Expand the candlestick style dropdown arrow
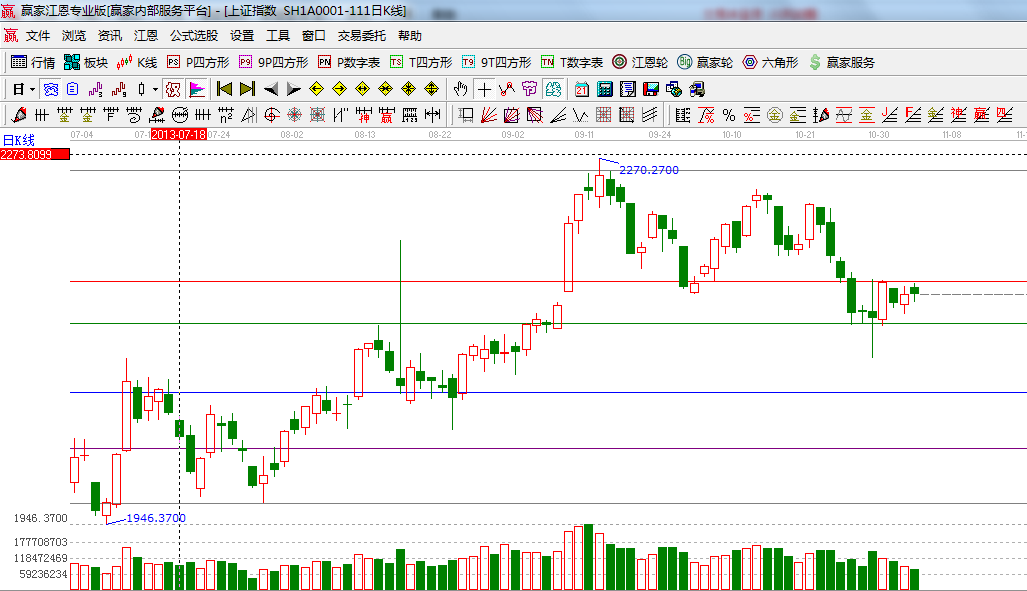Viewport: 1027px width, 591px height. [154, 89]
